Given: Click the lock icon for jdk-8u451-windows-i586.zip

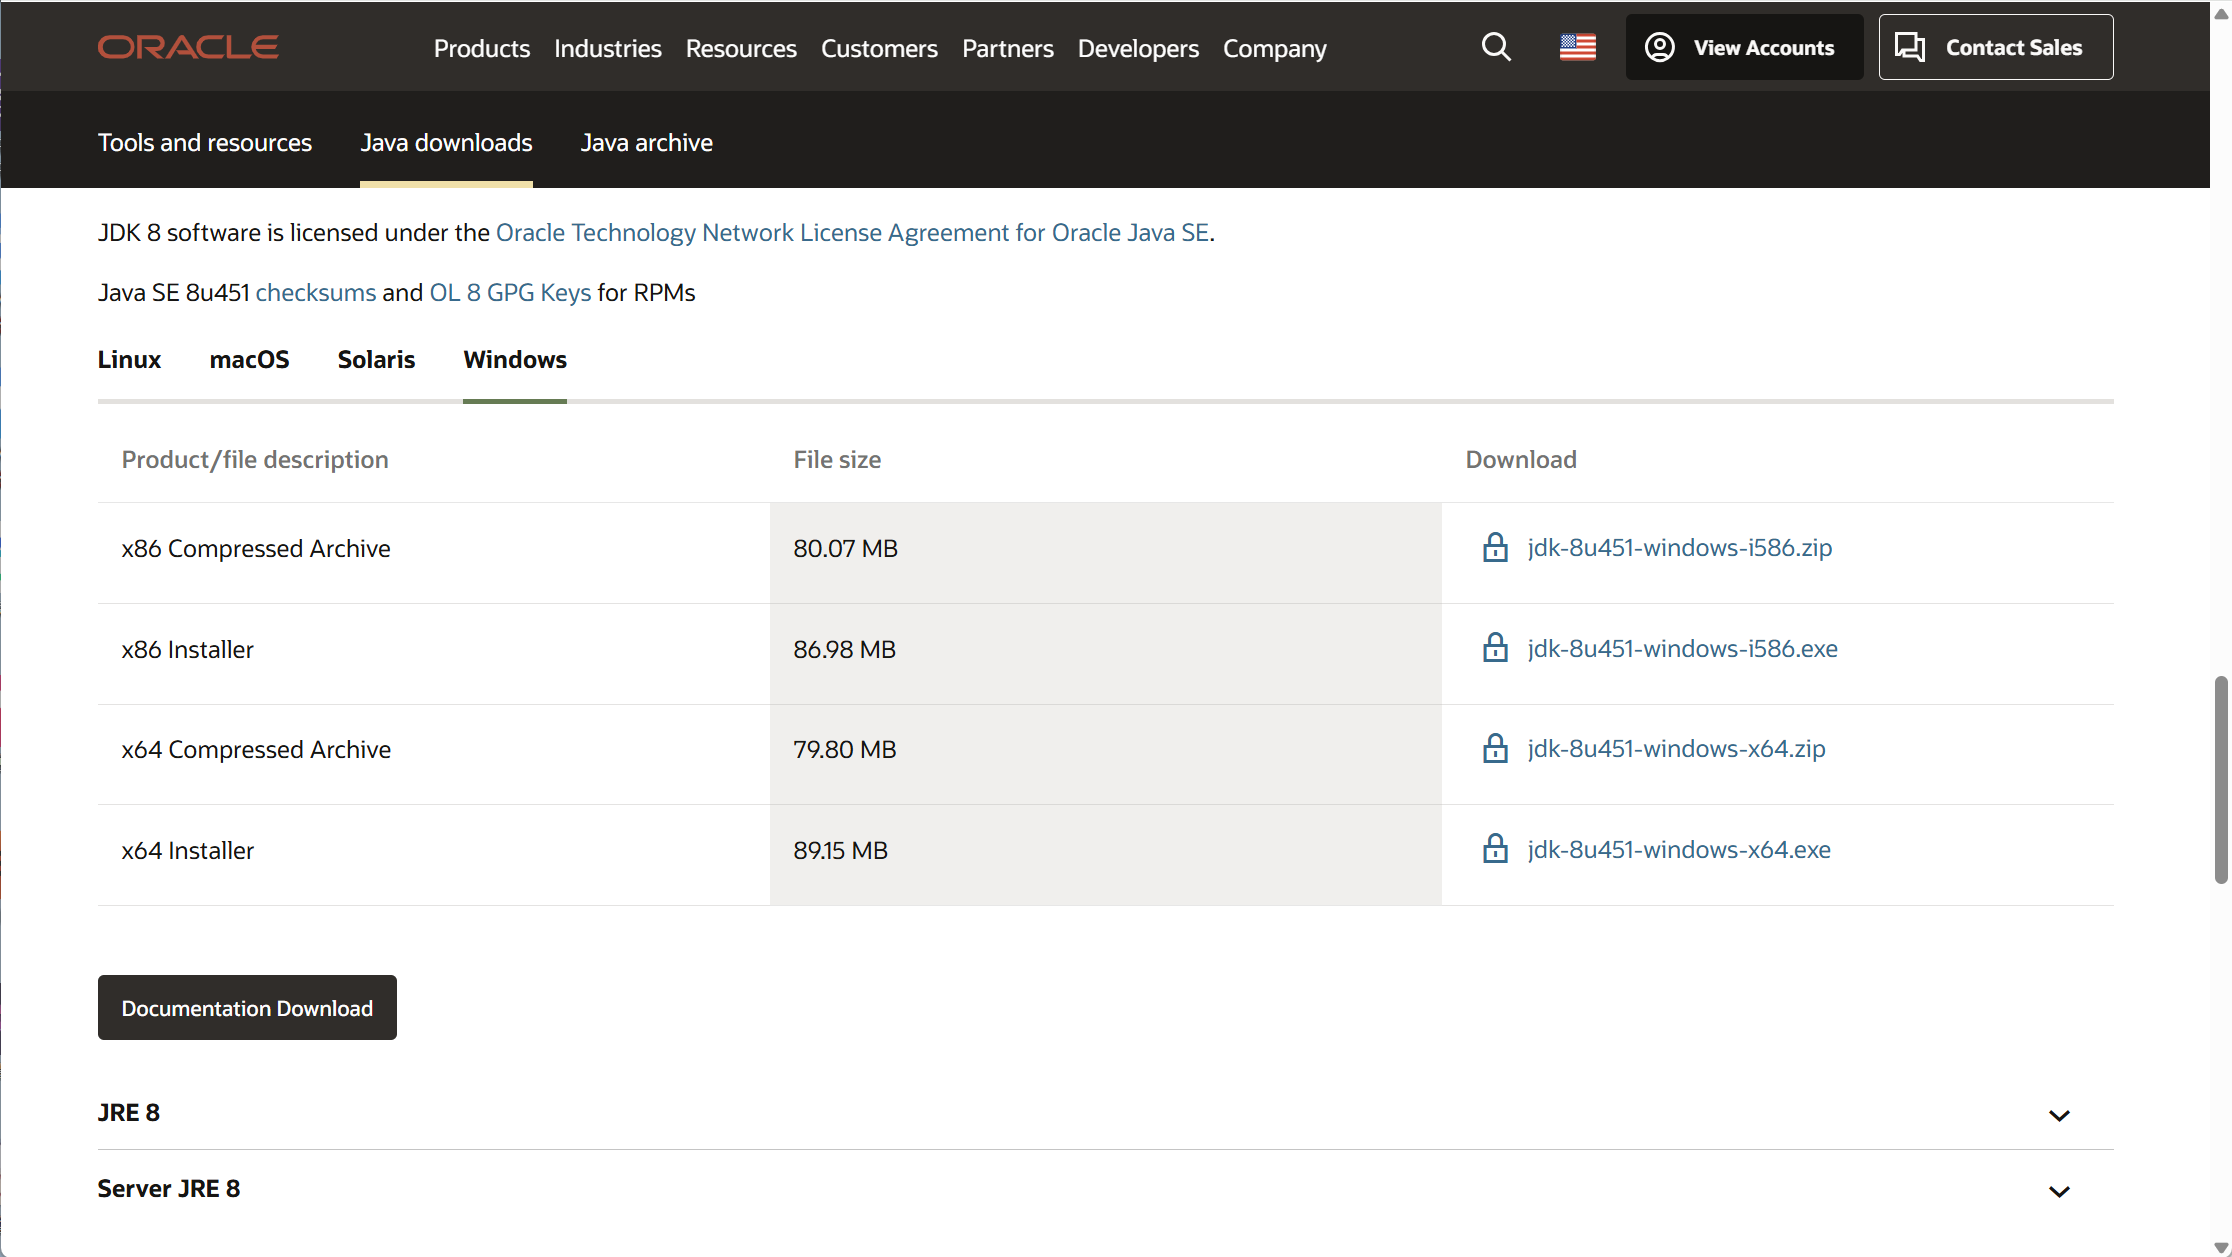Looking at the screenshot, I should [1495, 548].
